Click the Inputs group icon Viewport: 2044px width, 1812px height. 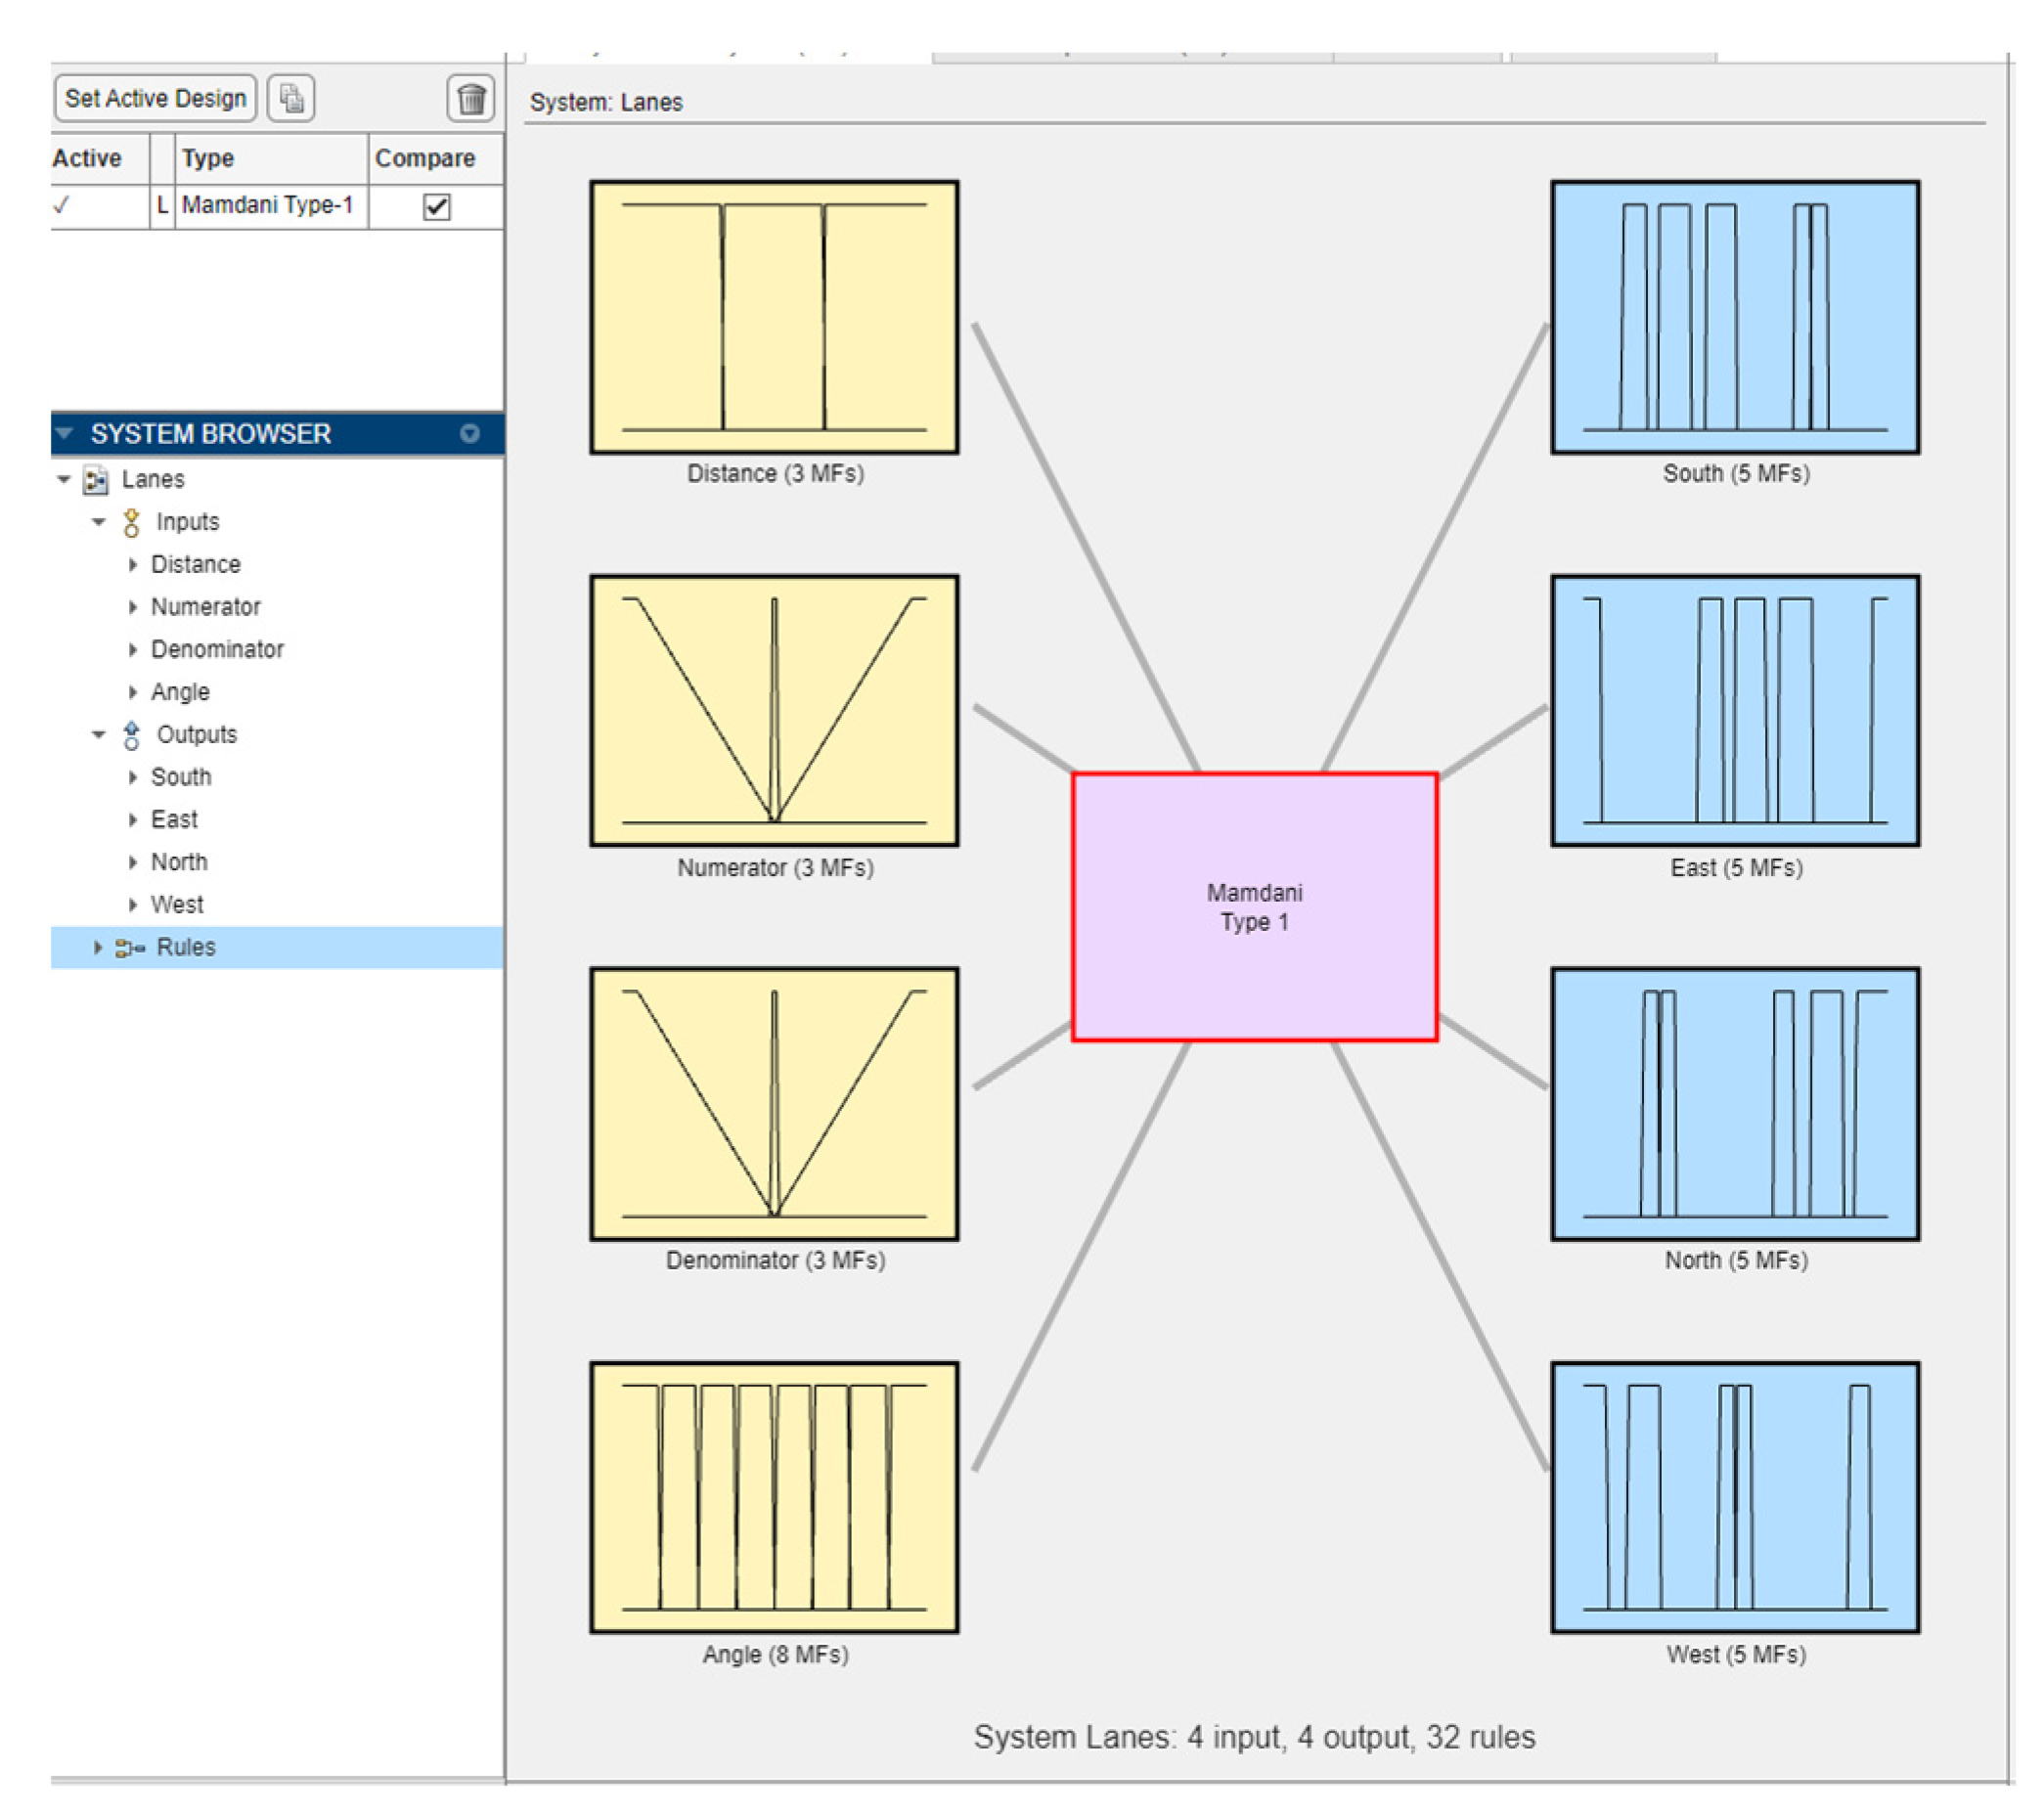(131, 522)
